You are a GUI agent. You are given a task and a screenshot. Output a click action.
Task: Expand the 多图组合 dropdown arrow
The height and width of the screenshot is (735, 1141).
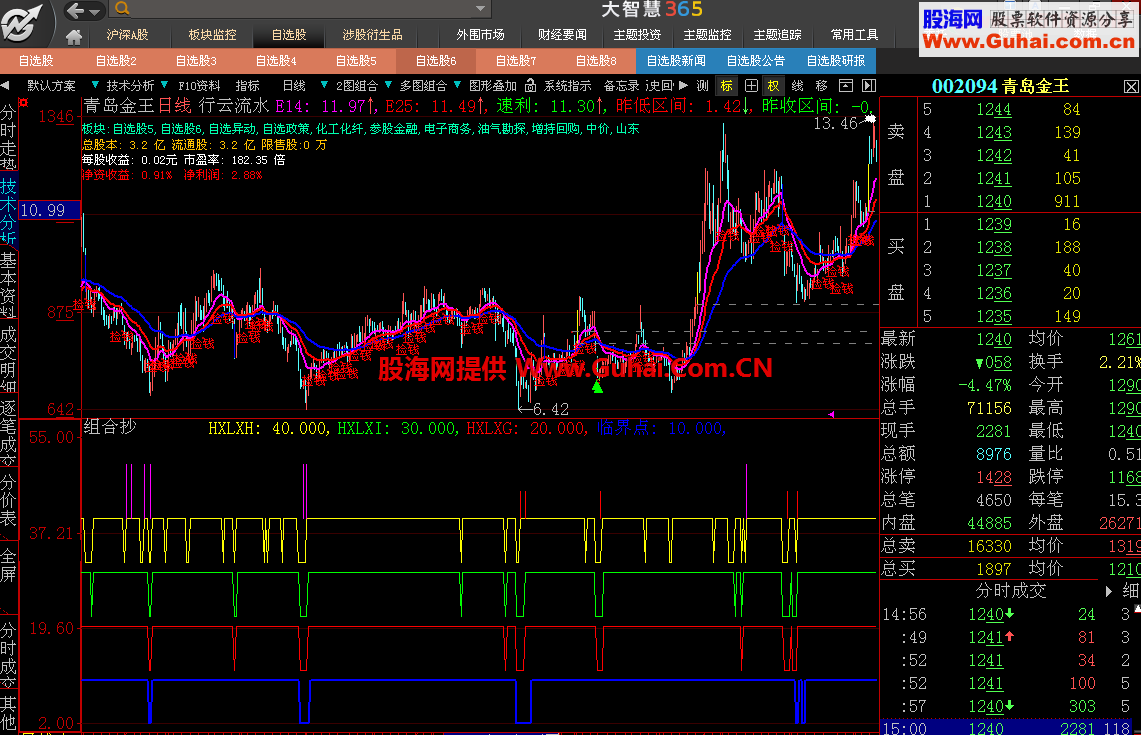389,85
